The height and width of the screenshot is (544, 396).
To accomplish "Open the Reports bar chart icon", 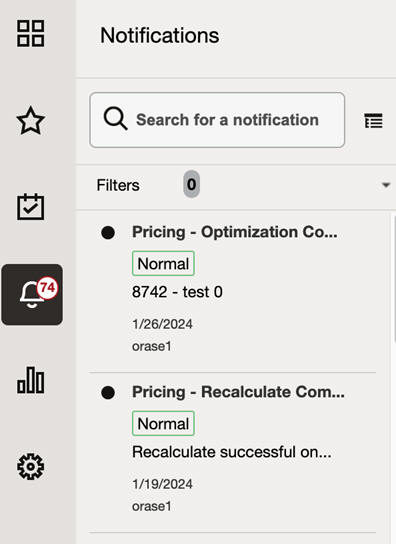I will click(31, 380).
